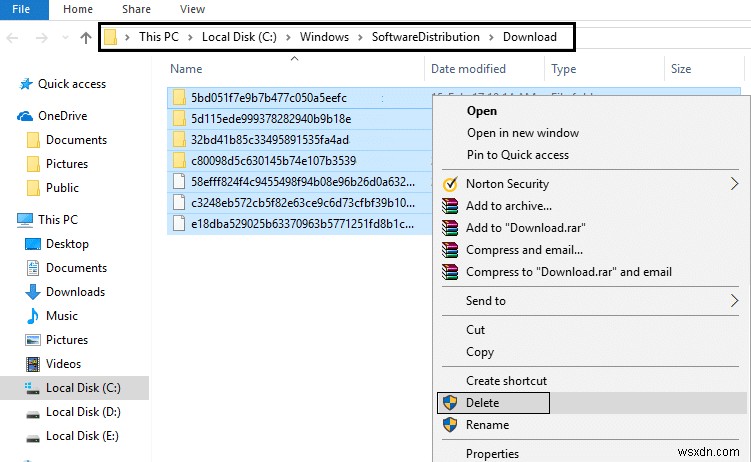The width and height of the screenshot is (751, 462).
Task: Select Windows in the address breadcrumb
Action: (324, 37)
